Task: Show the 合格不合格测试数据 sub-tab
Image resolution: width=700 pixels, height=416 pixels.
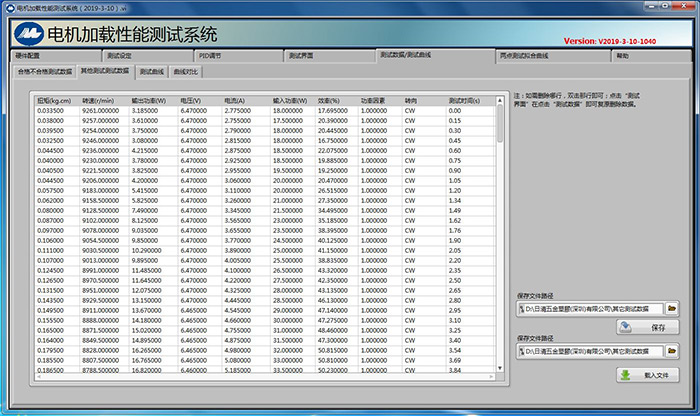Action: pos(45,72)
